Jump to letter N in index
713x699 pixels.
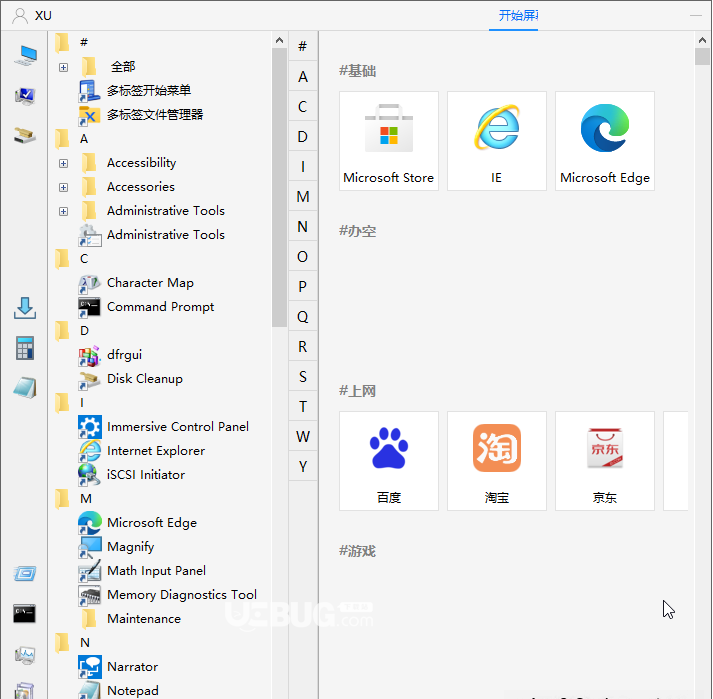(303, 226)
